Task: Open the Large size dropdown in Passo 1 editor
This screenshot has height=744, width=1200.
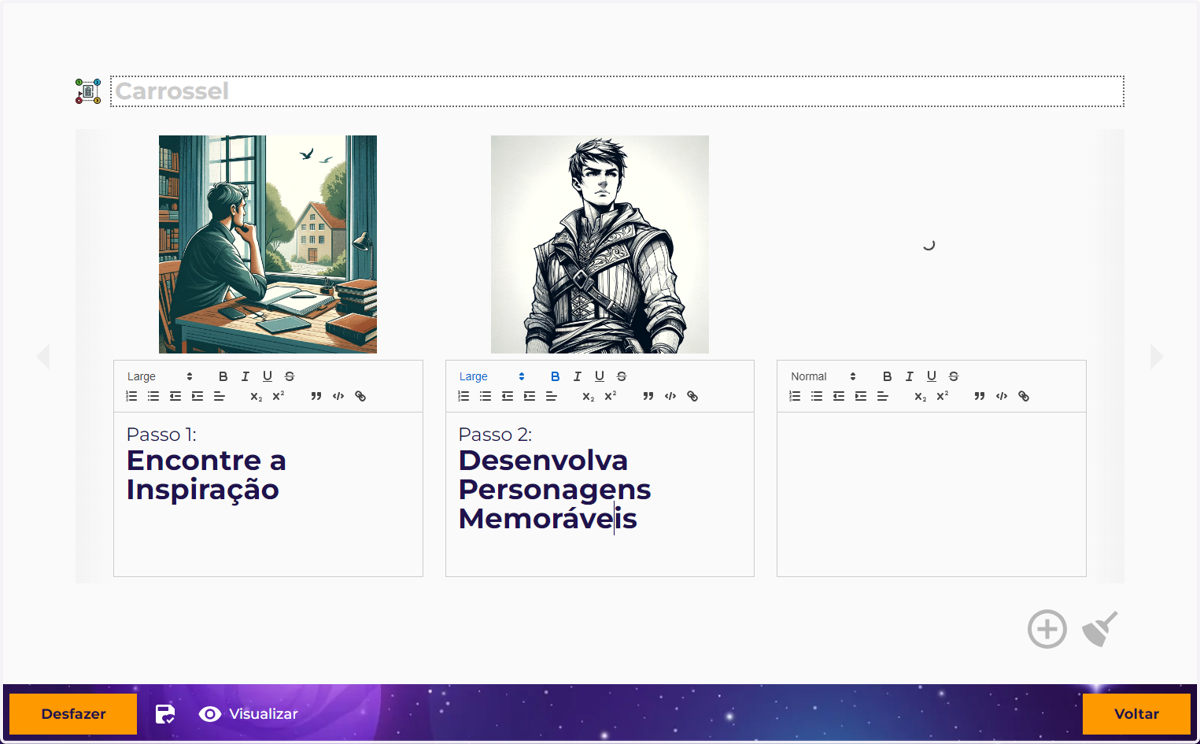Action: pyautogui.click(x=160, y=377)
